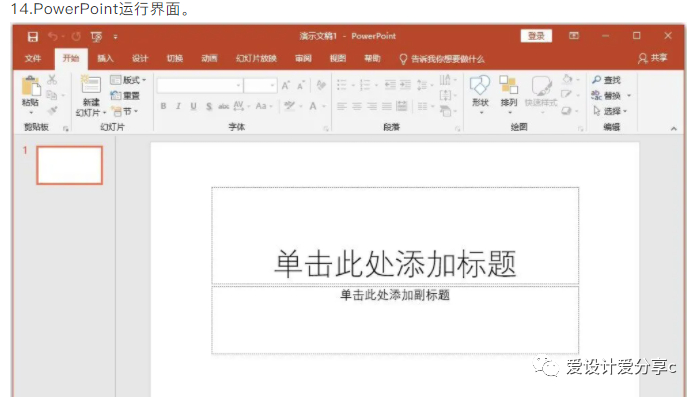The image size is (699, 397).
Task: Click the Redo icon in quick access toolbar
Action: pos(76,36)
